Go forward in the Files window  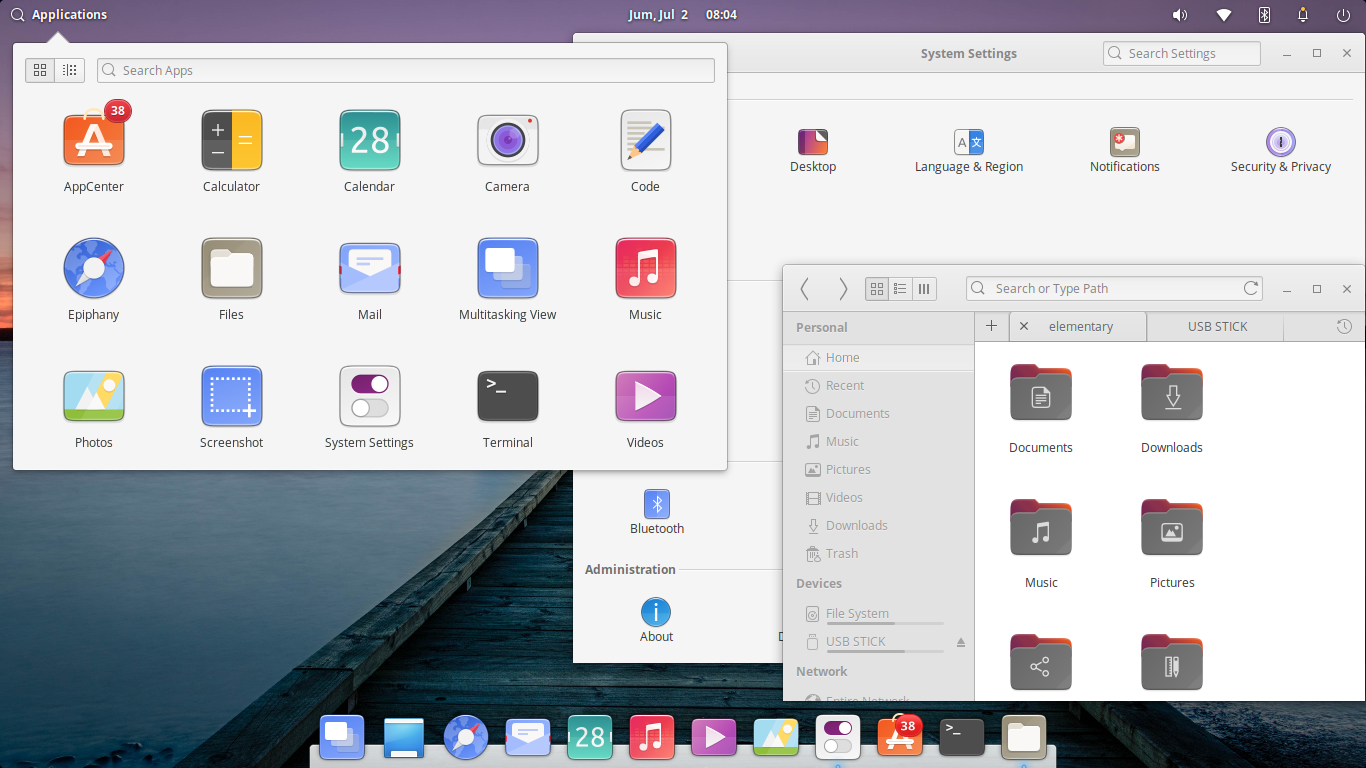pyautogui.click(x=843, y=289)
